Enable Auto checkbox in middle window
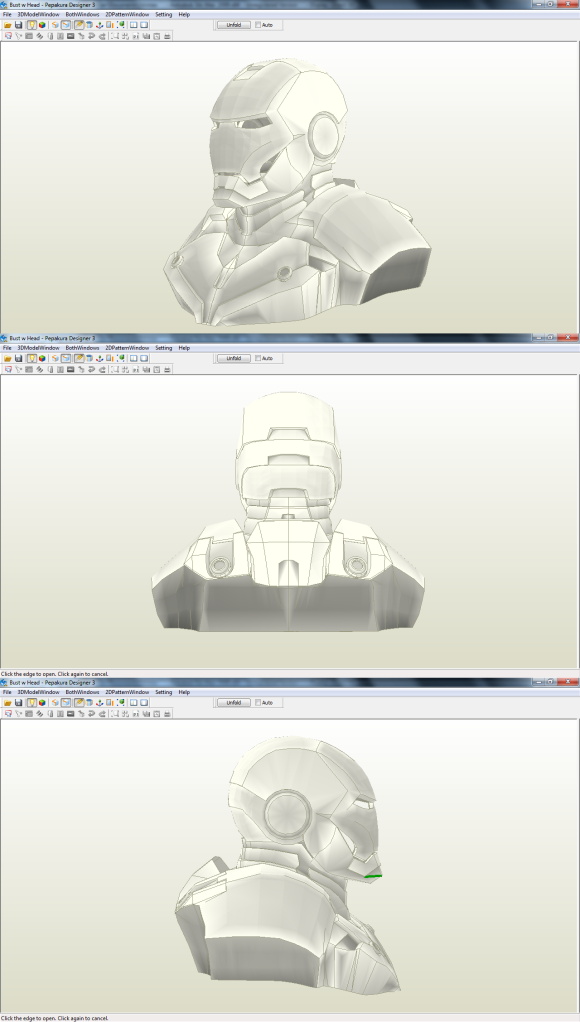The image size is (580, 1022). click(258, 358)
